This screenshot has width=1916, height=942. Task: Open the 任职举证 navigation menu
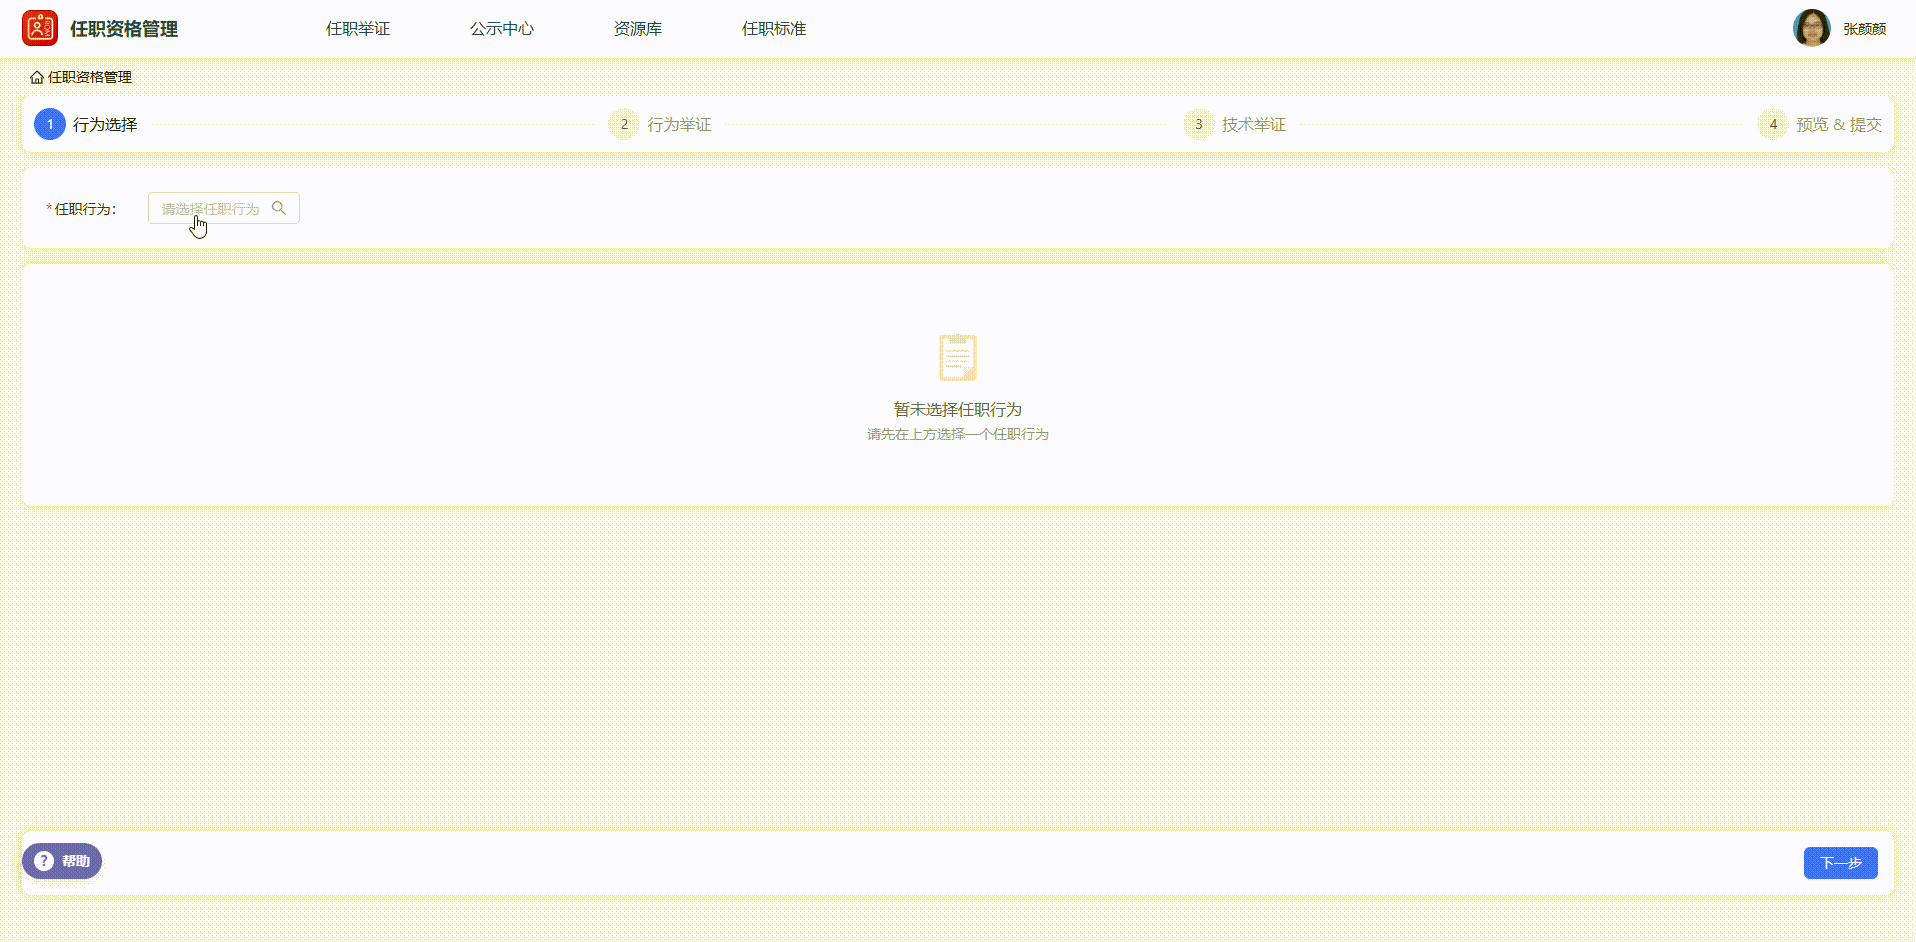[358, 28]
